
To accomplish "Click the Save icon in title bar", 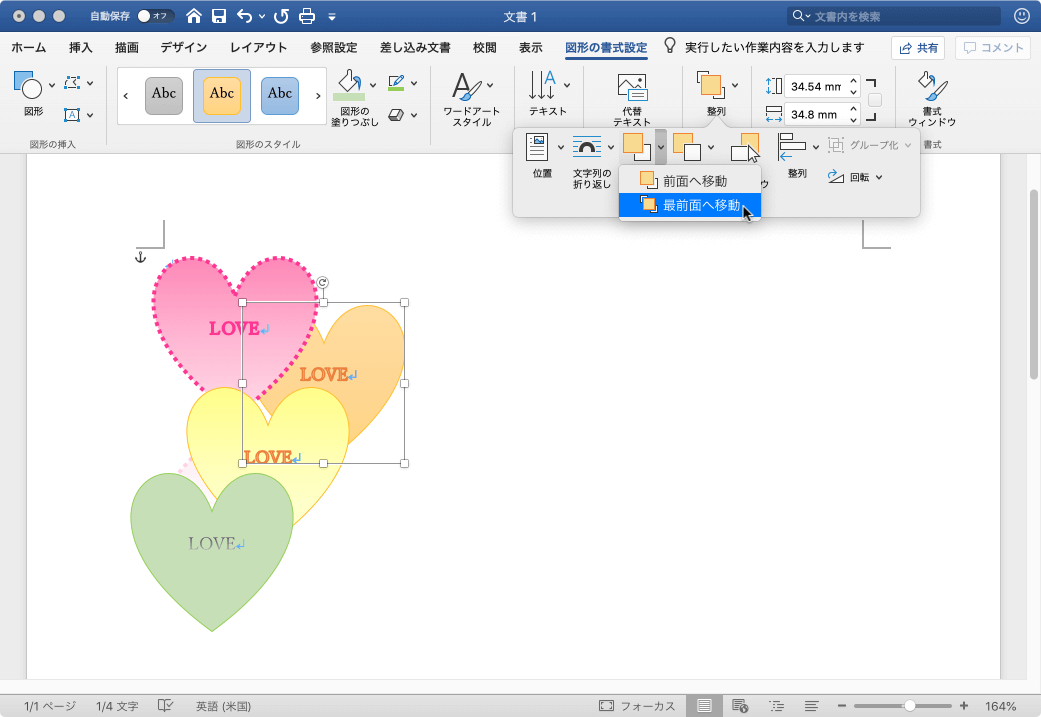I will tap(218, 16).
